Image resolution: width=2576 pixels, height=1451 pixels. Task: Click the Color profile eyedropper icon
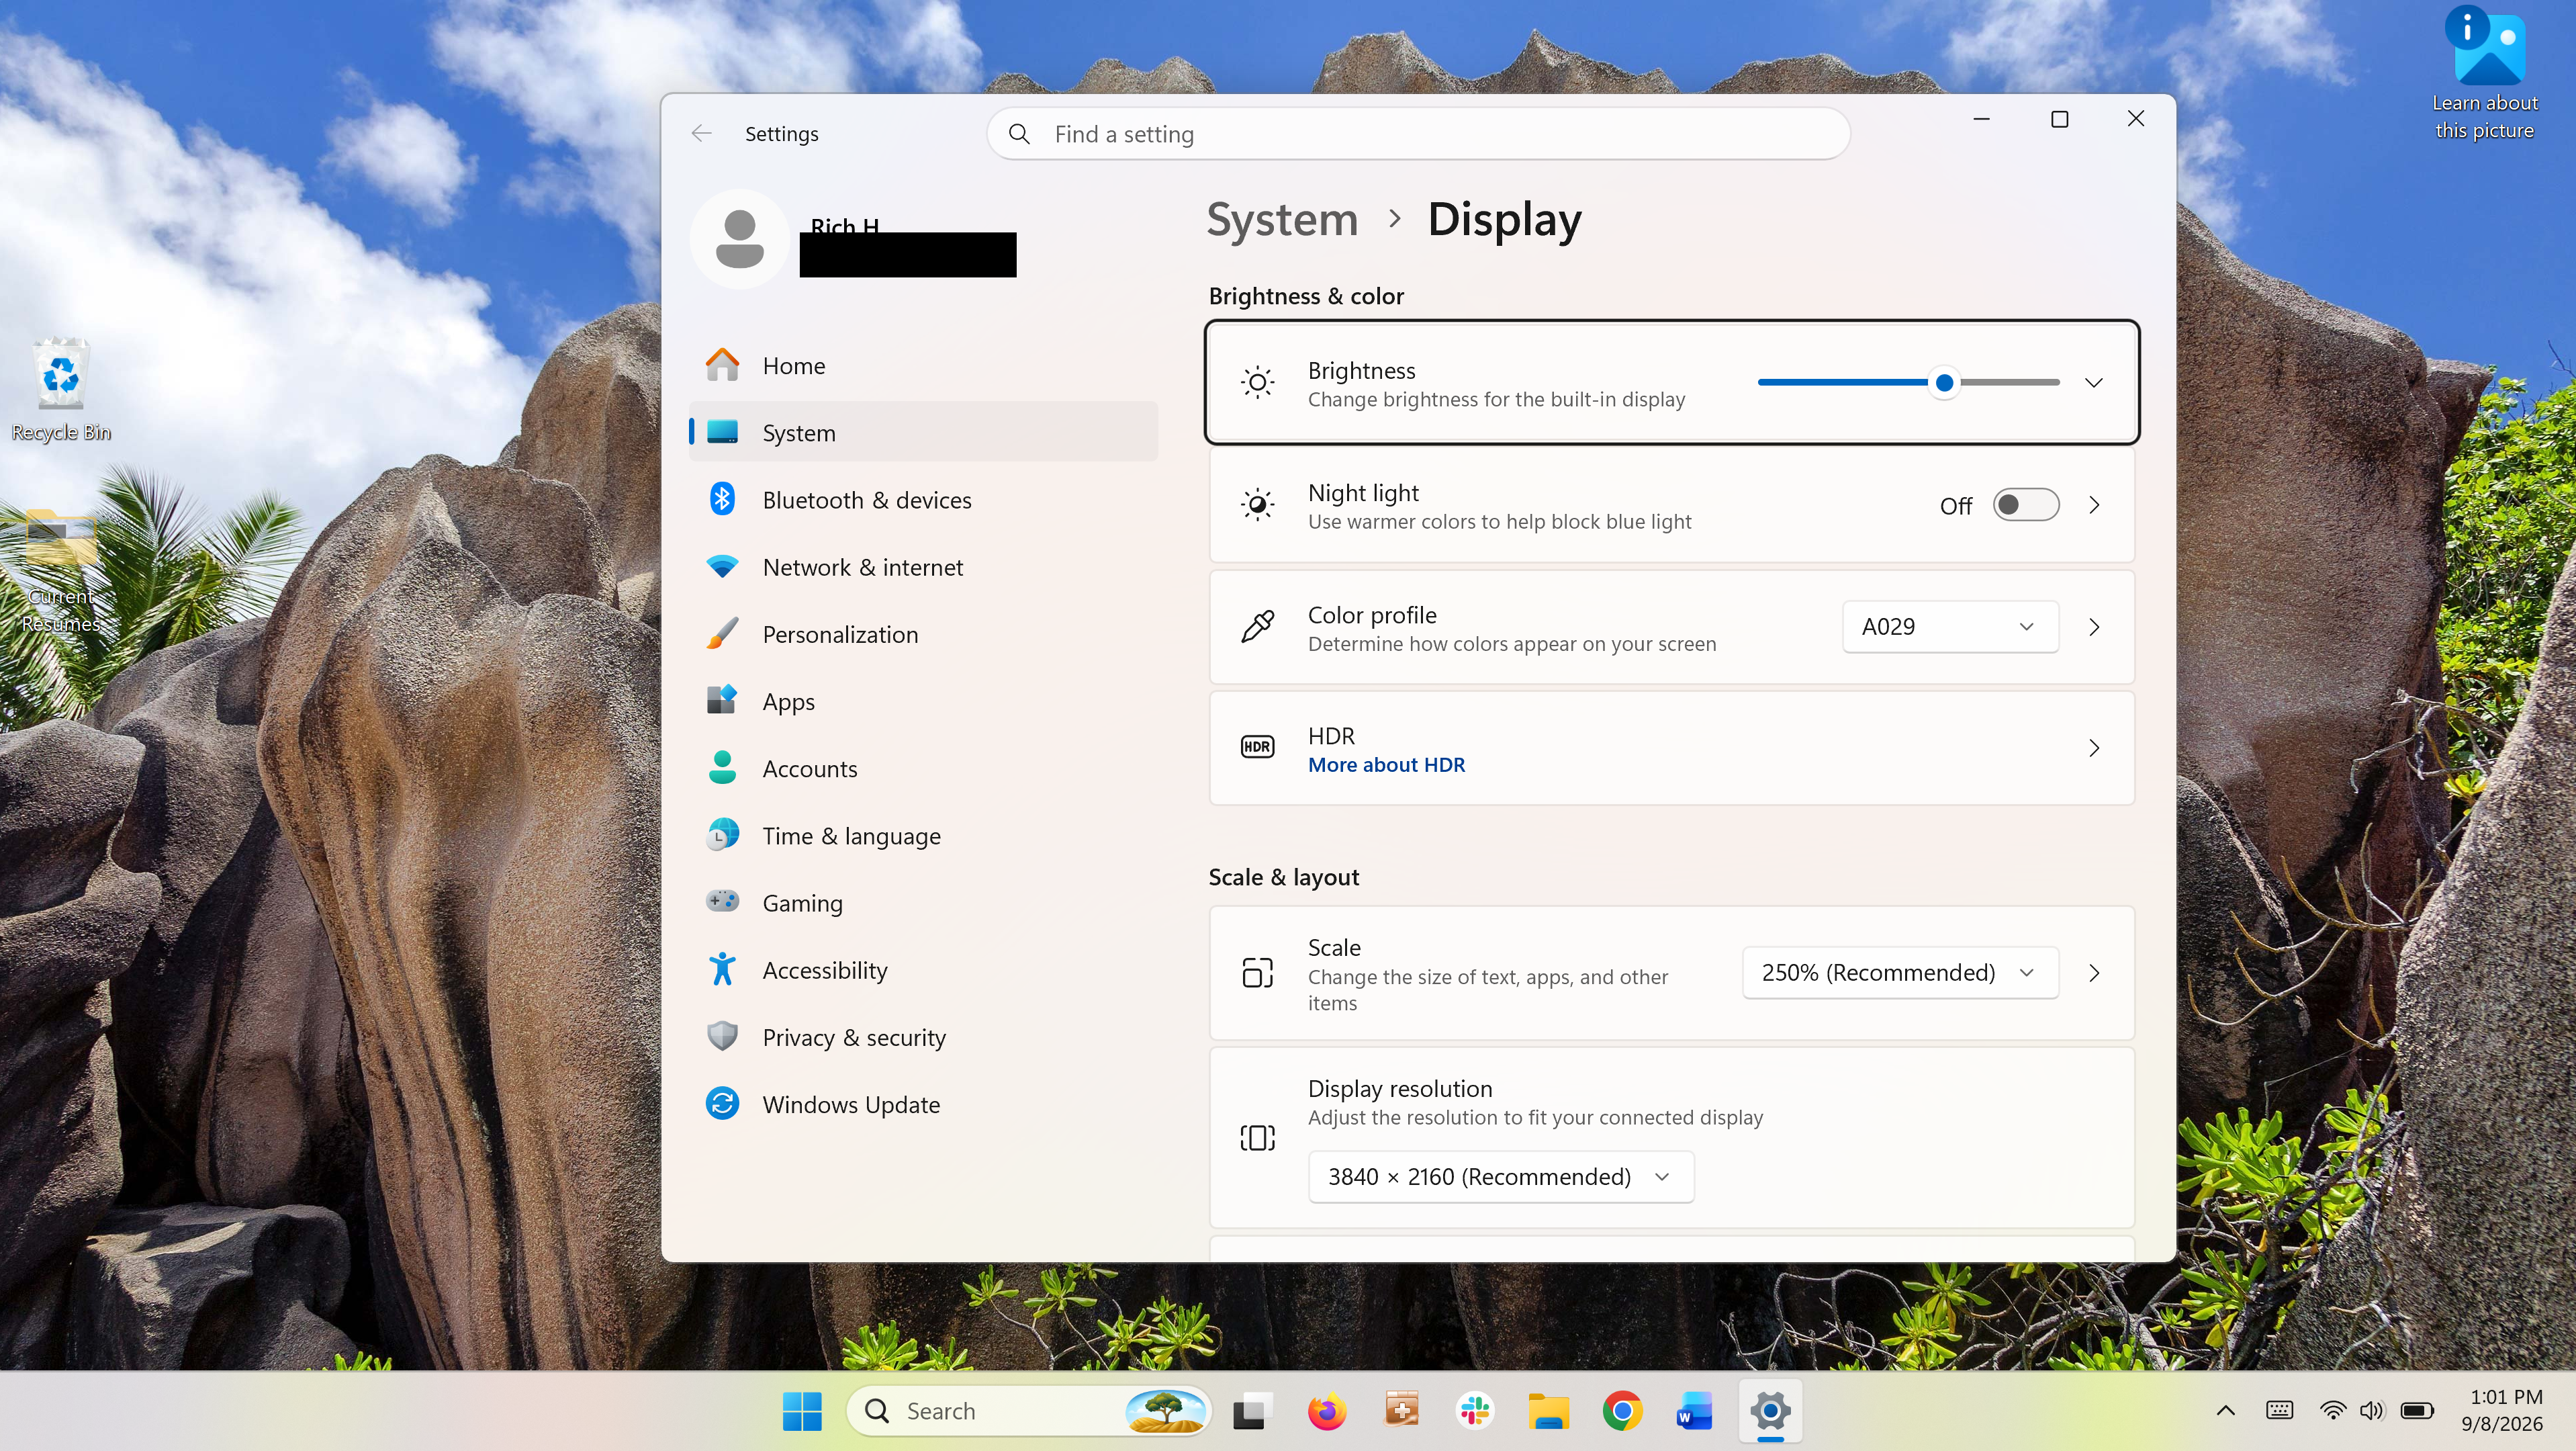point(1257,626)
